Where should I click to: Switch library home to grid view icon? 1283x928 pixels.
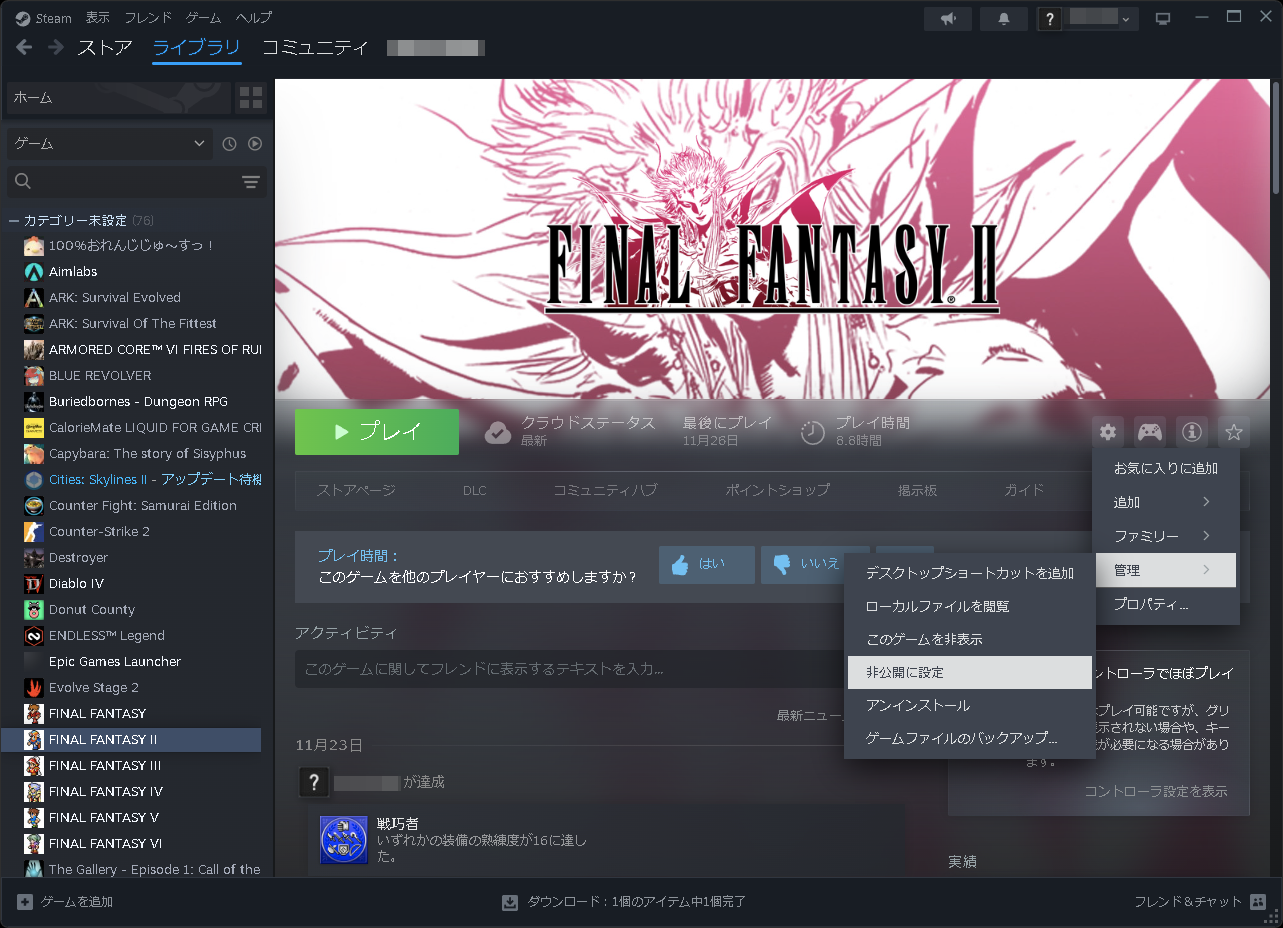click(x=251, y=98)
